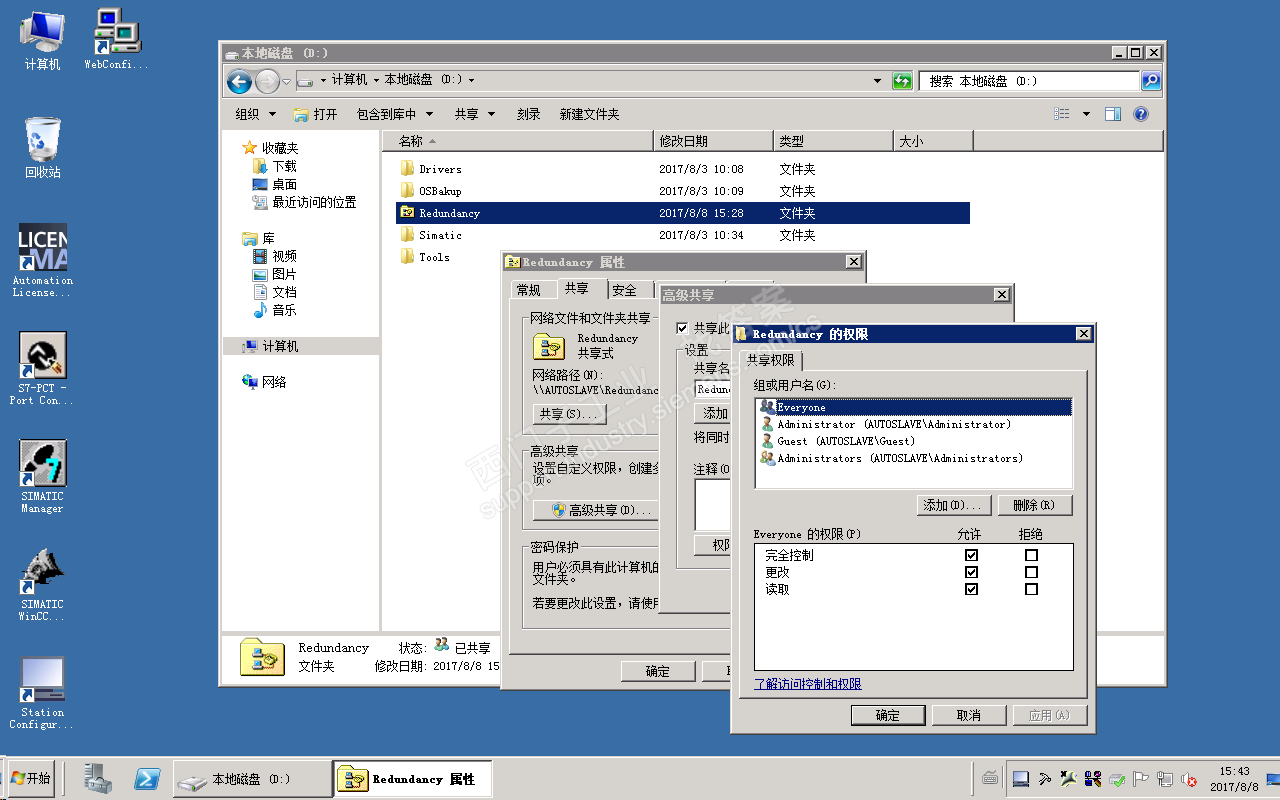Open the WebConfig desktop shortcut
This screenshot has height=800, width=1280.
point(116,40)
